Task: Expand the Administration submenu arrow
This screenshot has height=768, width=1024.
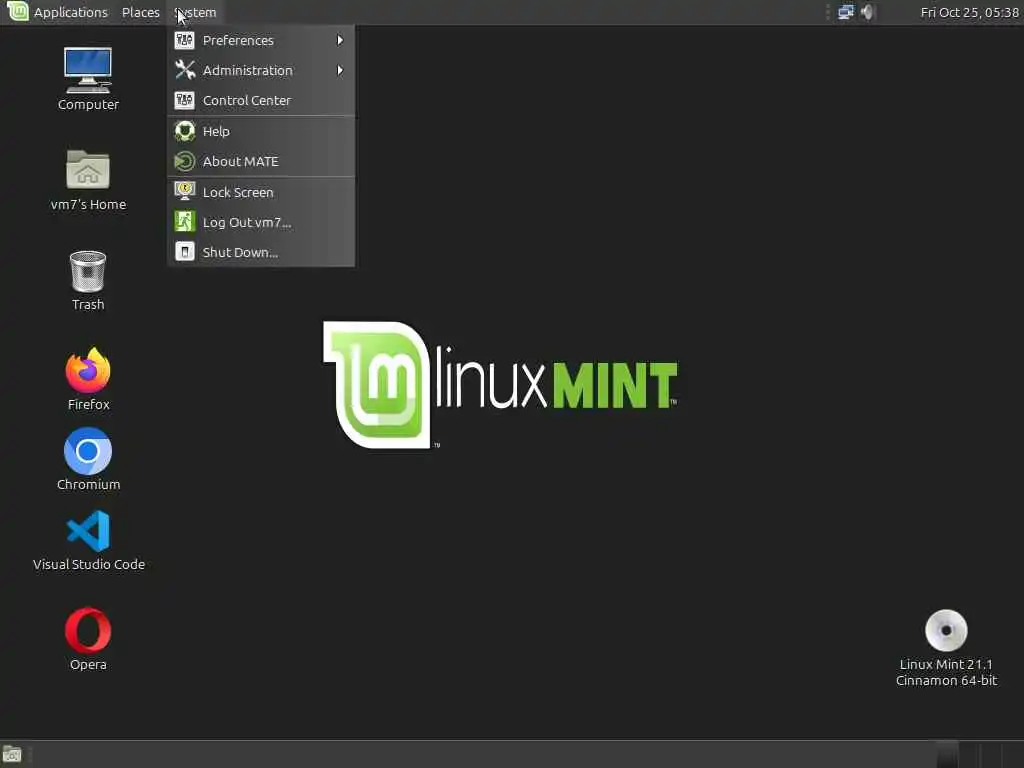Action: tap(340, 70)
